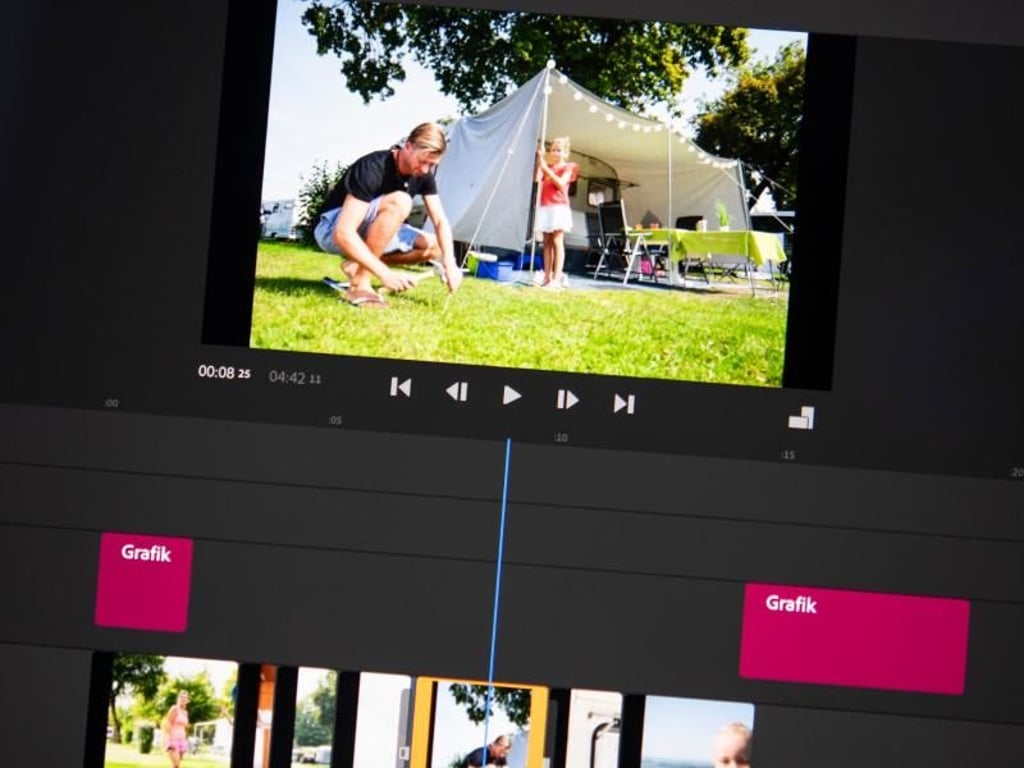
Task: Jump to the next edit point
Action: point(624,404)
